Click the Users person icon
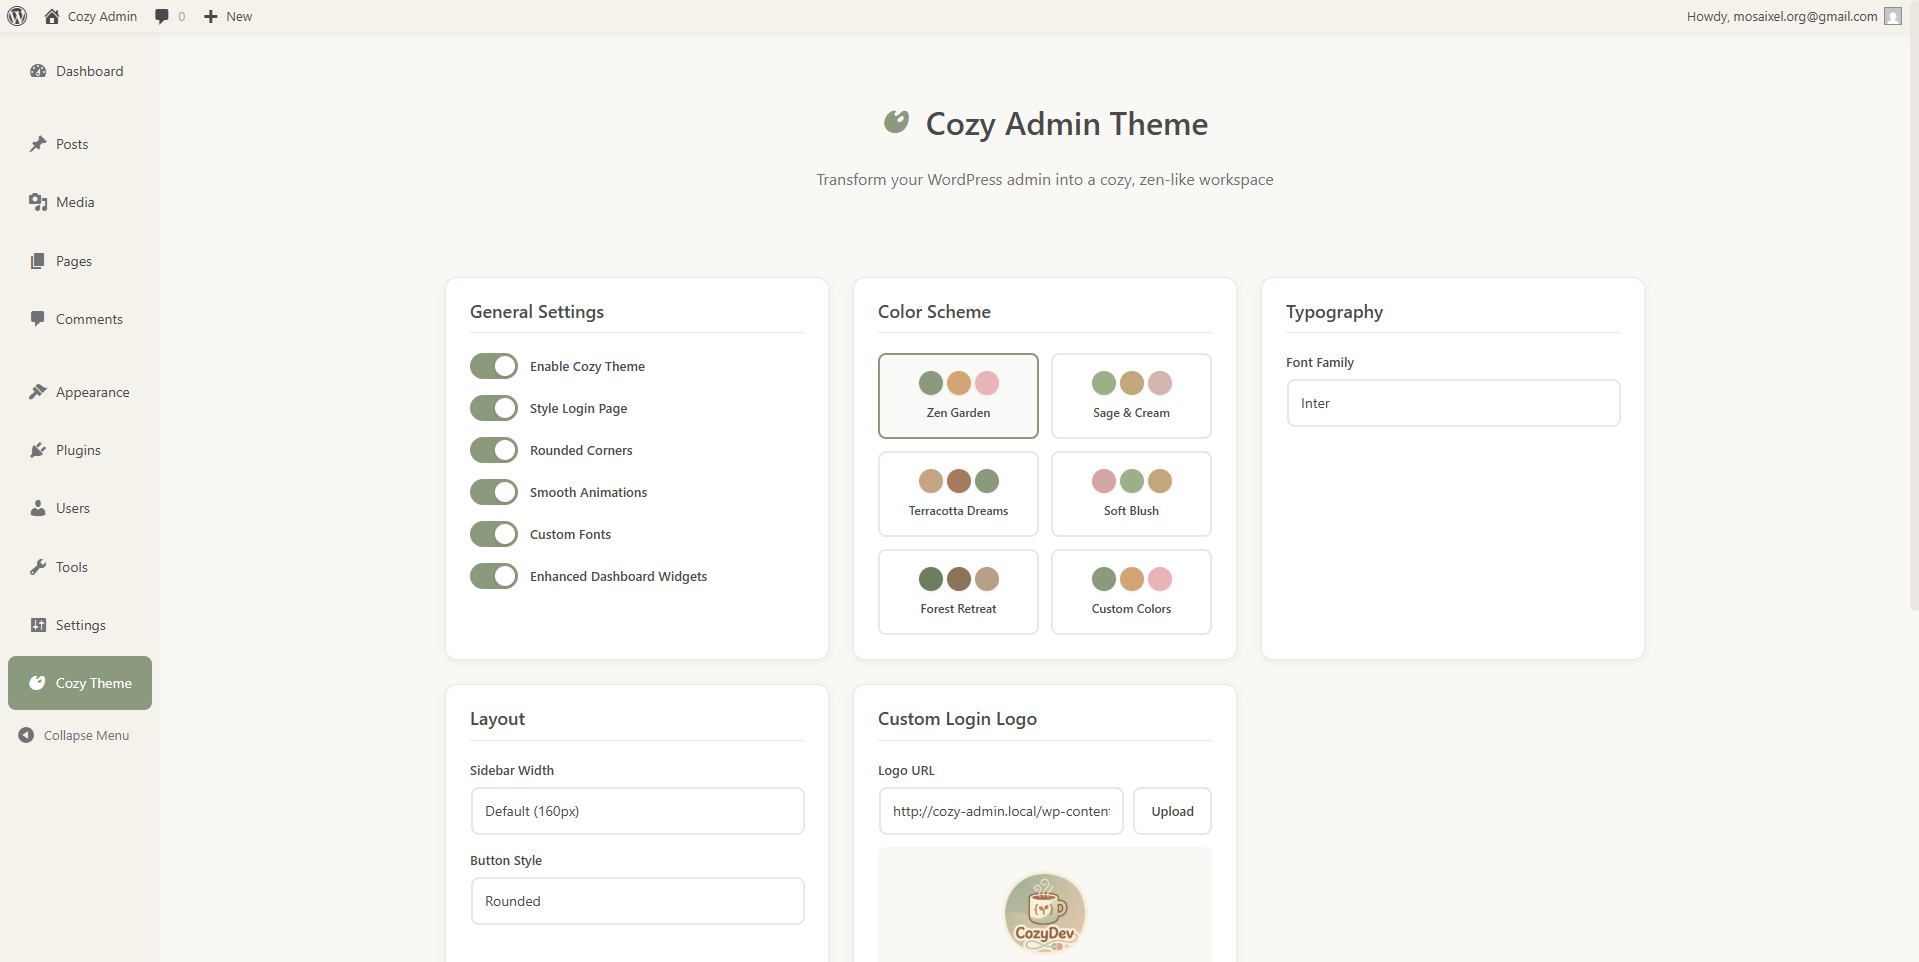1919x962 pixels. [x=38, y=508]
